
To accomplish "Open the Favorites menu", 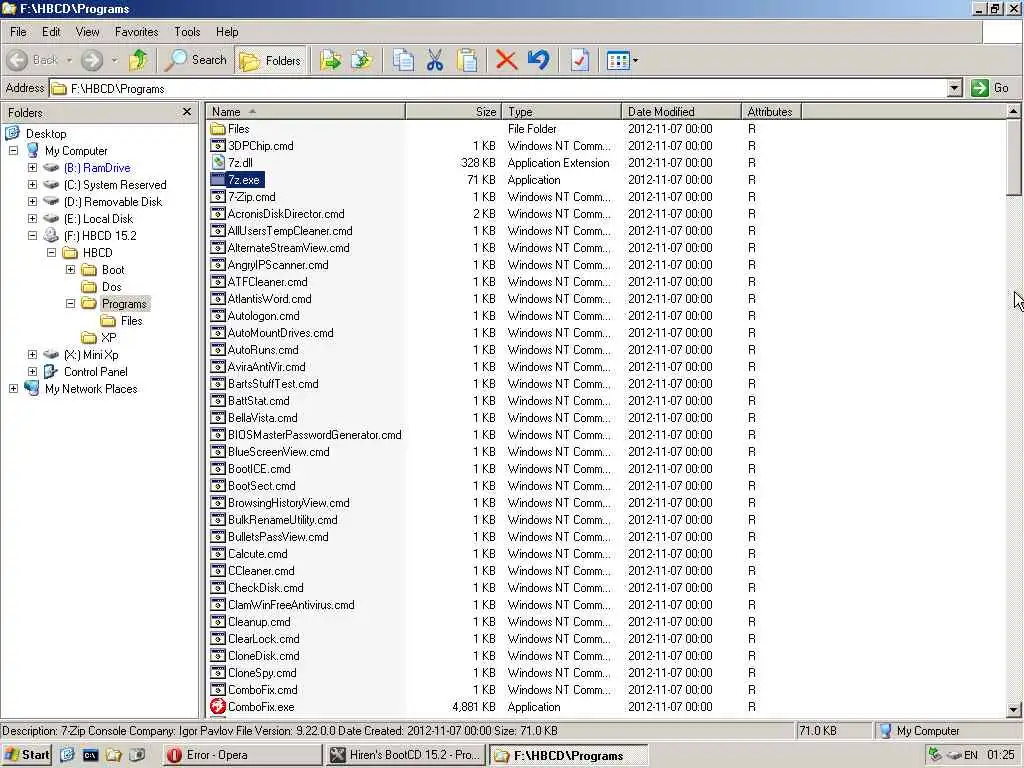I will 136,31.
